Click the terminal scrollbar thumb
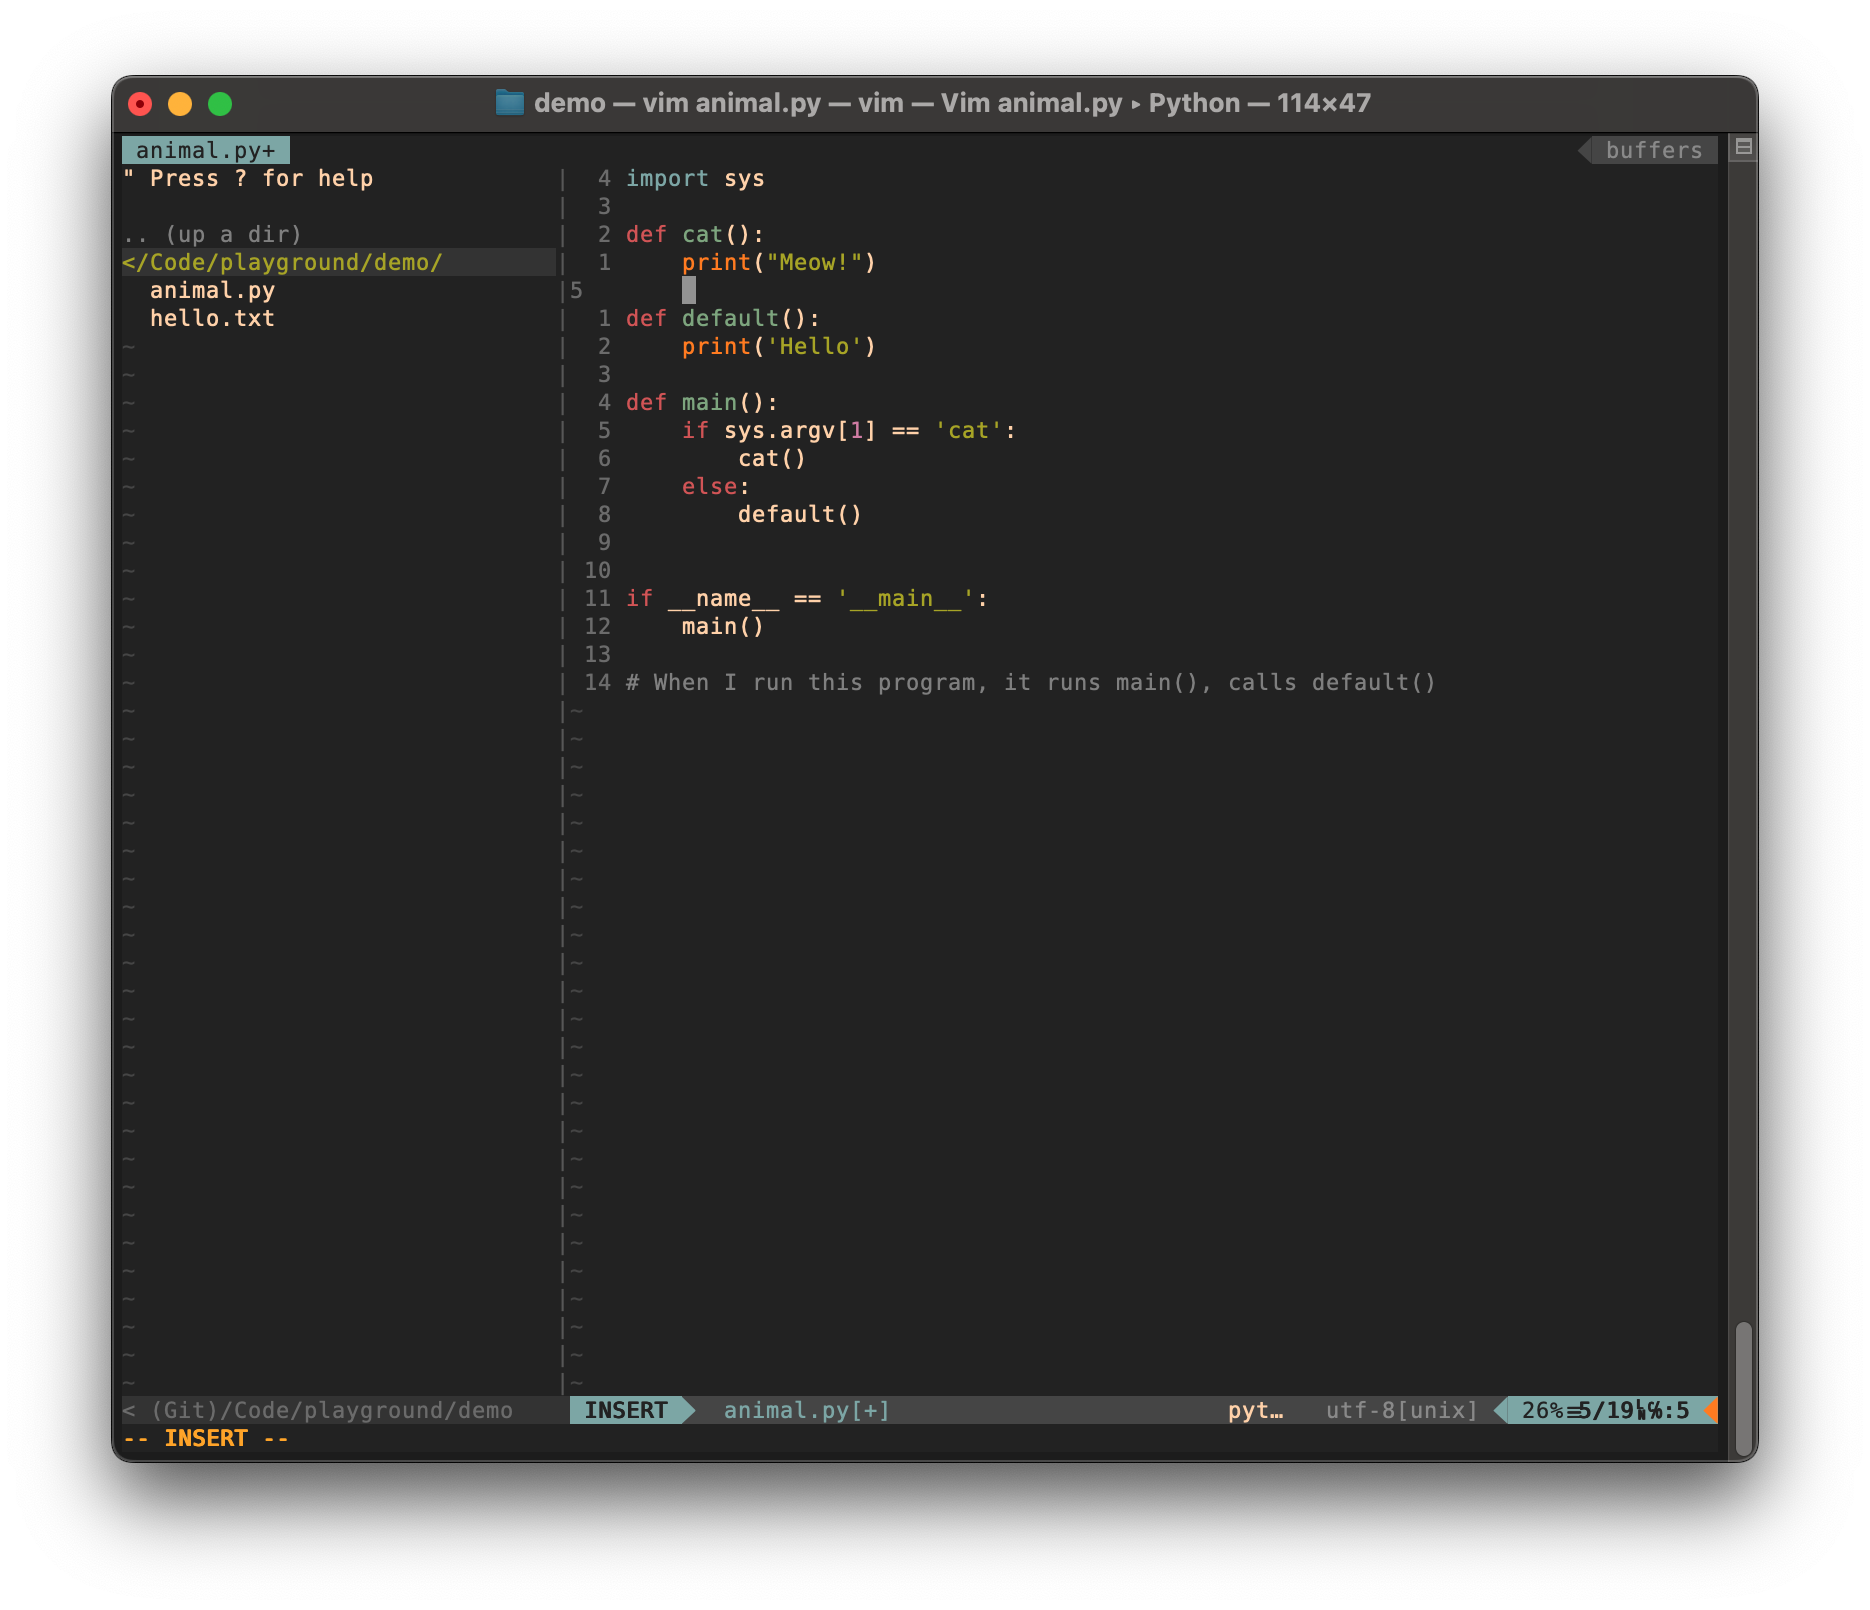1870x1610 pixels. [x=1744, y=1388]
